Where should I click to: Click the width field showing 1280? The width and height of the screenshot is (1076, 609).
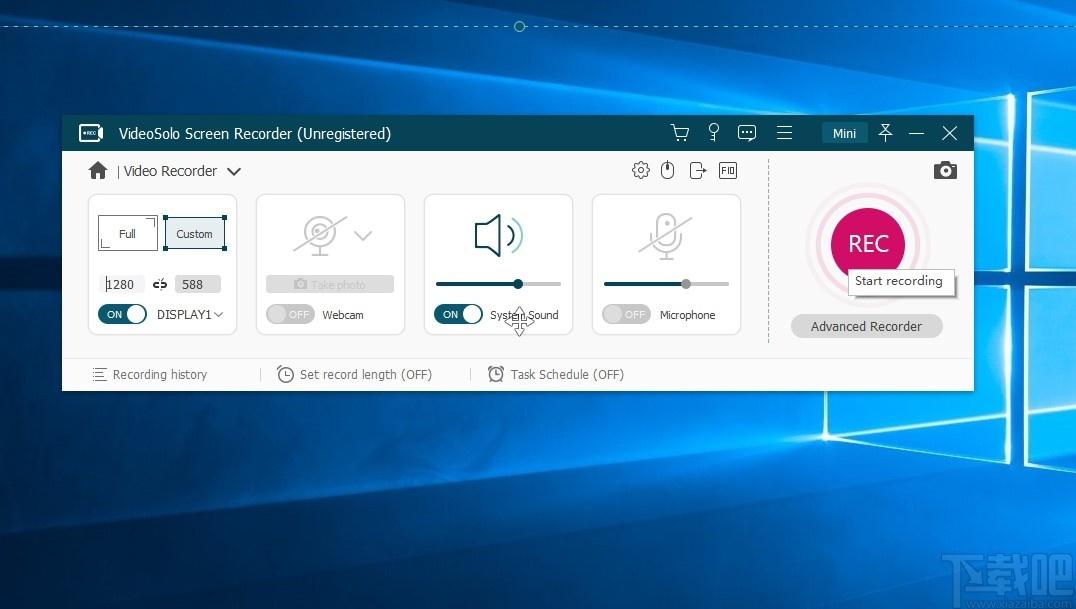tap(121, 284)
